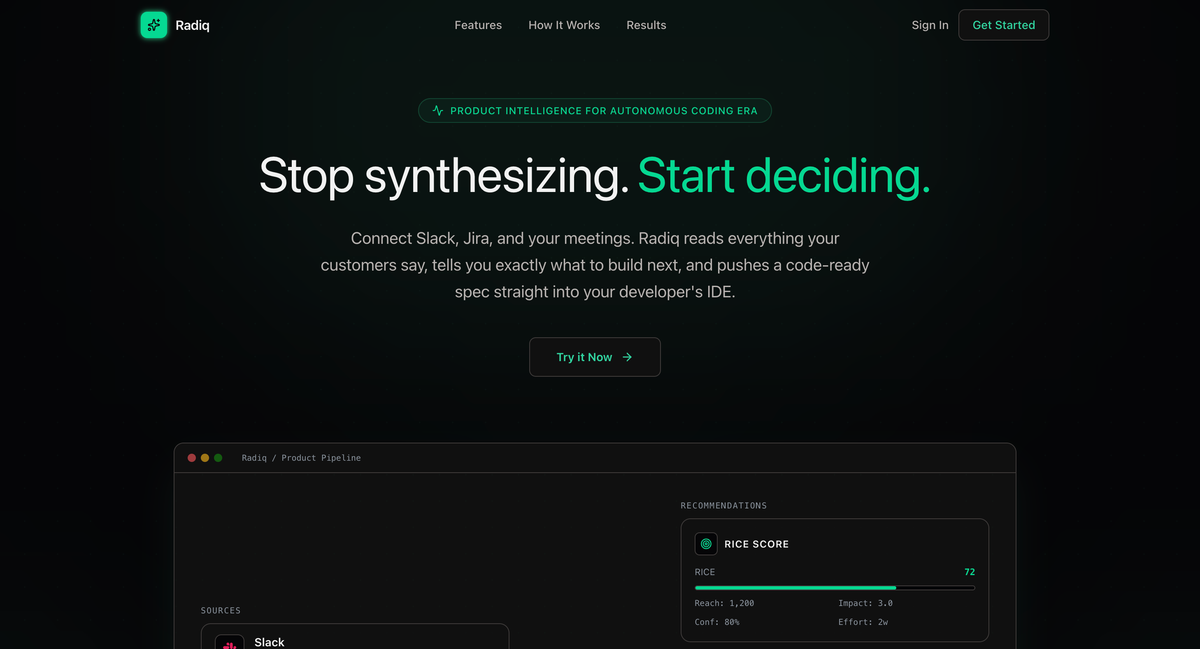
Task: Click 'Conf: 80%' text
Action: (717, 622)
